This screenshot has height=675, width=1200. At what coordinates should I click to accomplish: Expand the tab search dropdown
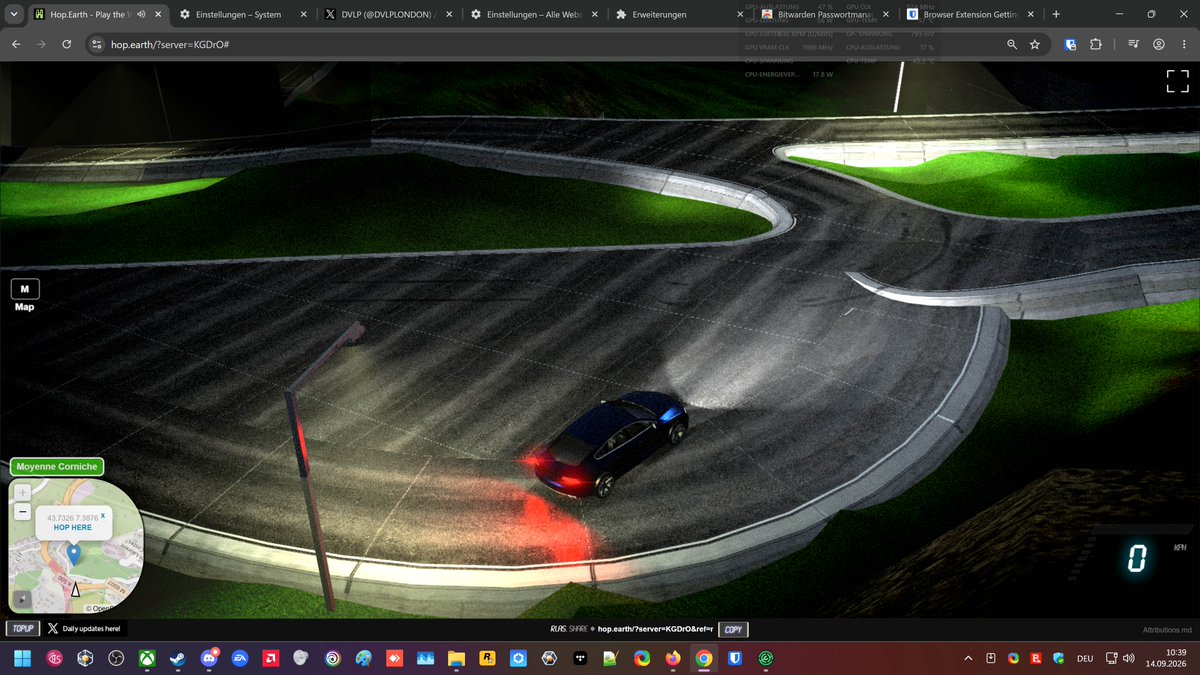14,15
